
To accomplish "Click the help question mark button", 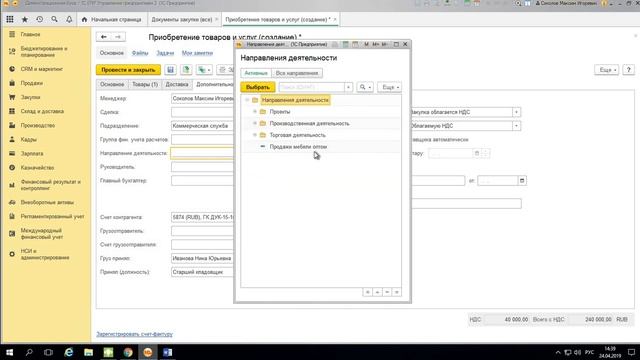I will coord(629,70).
